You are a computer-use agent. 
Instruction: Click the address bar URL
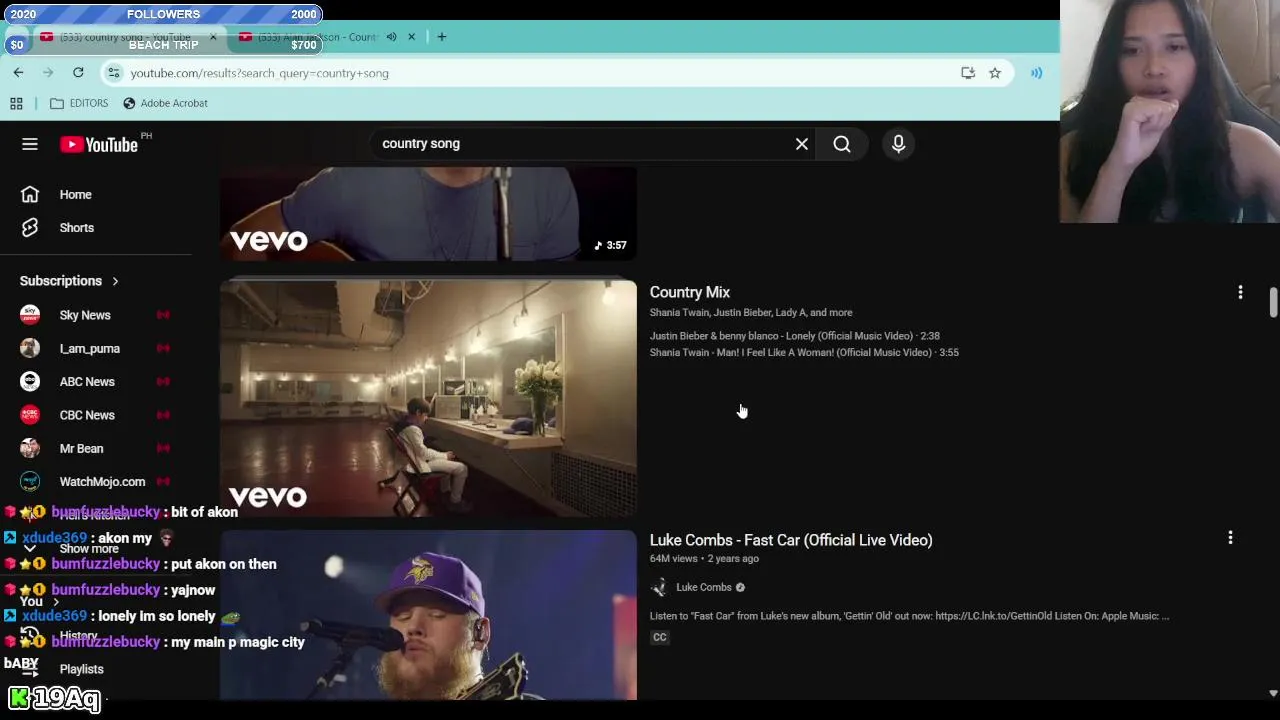[x=259, y=73]
